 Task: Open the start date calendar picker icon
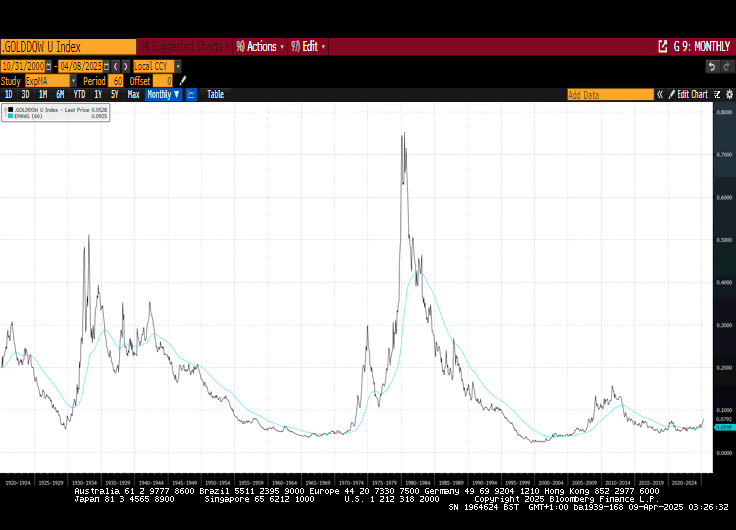click(x=49, y=66)
